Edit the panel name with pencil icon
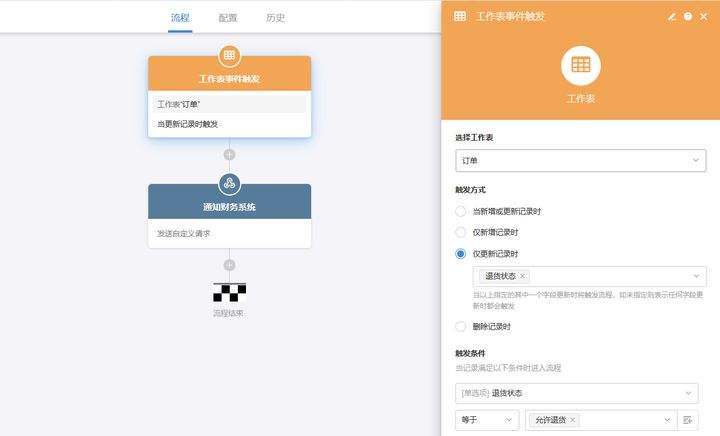Viewport: 720px width, 436px height. 671,17
